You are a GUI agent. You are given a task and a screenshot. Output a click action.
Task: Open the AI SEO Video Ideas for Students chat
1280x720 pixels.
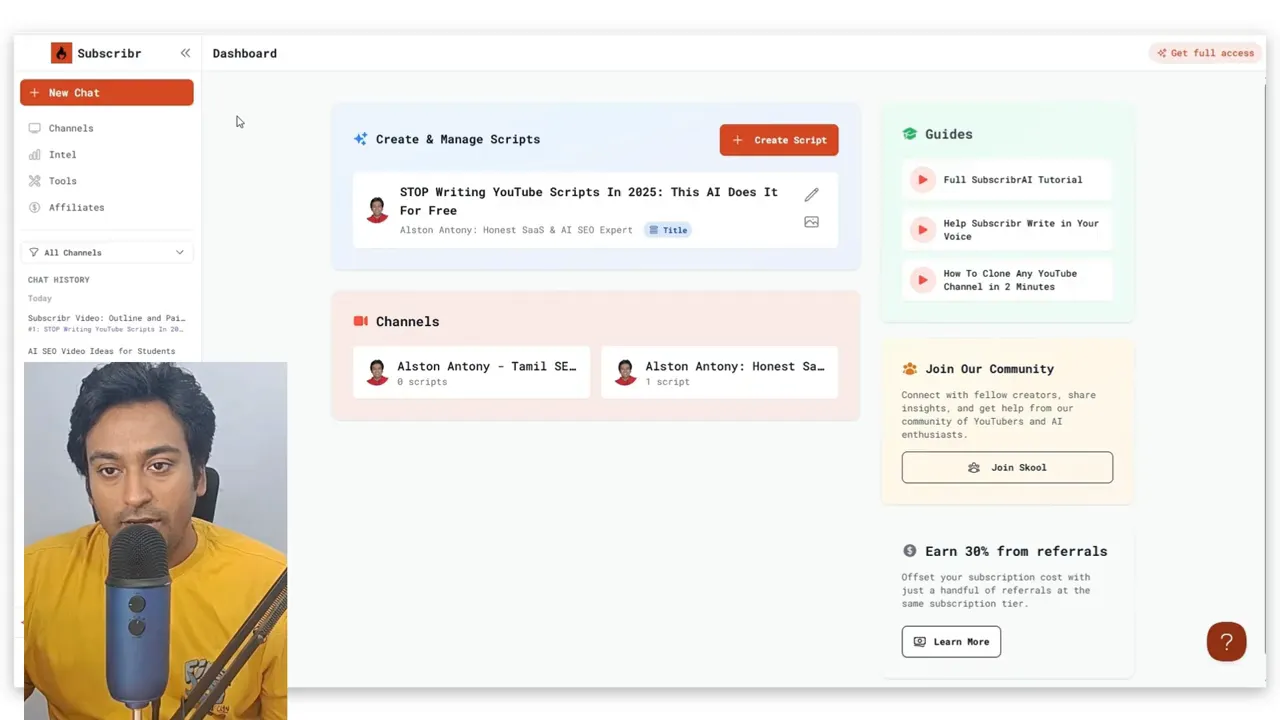click(x=101, y=351)
